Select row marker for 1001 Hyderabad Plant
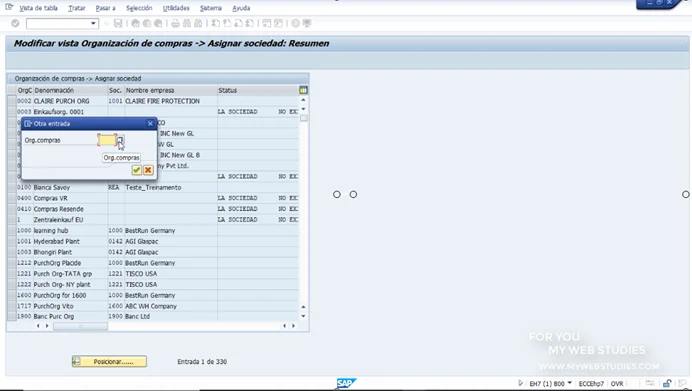Viewport: 692px width, 391px height. point(12,241)
